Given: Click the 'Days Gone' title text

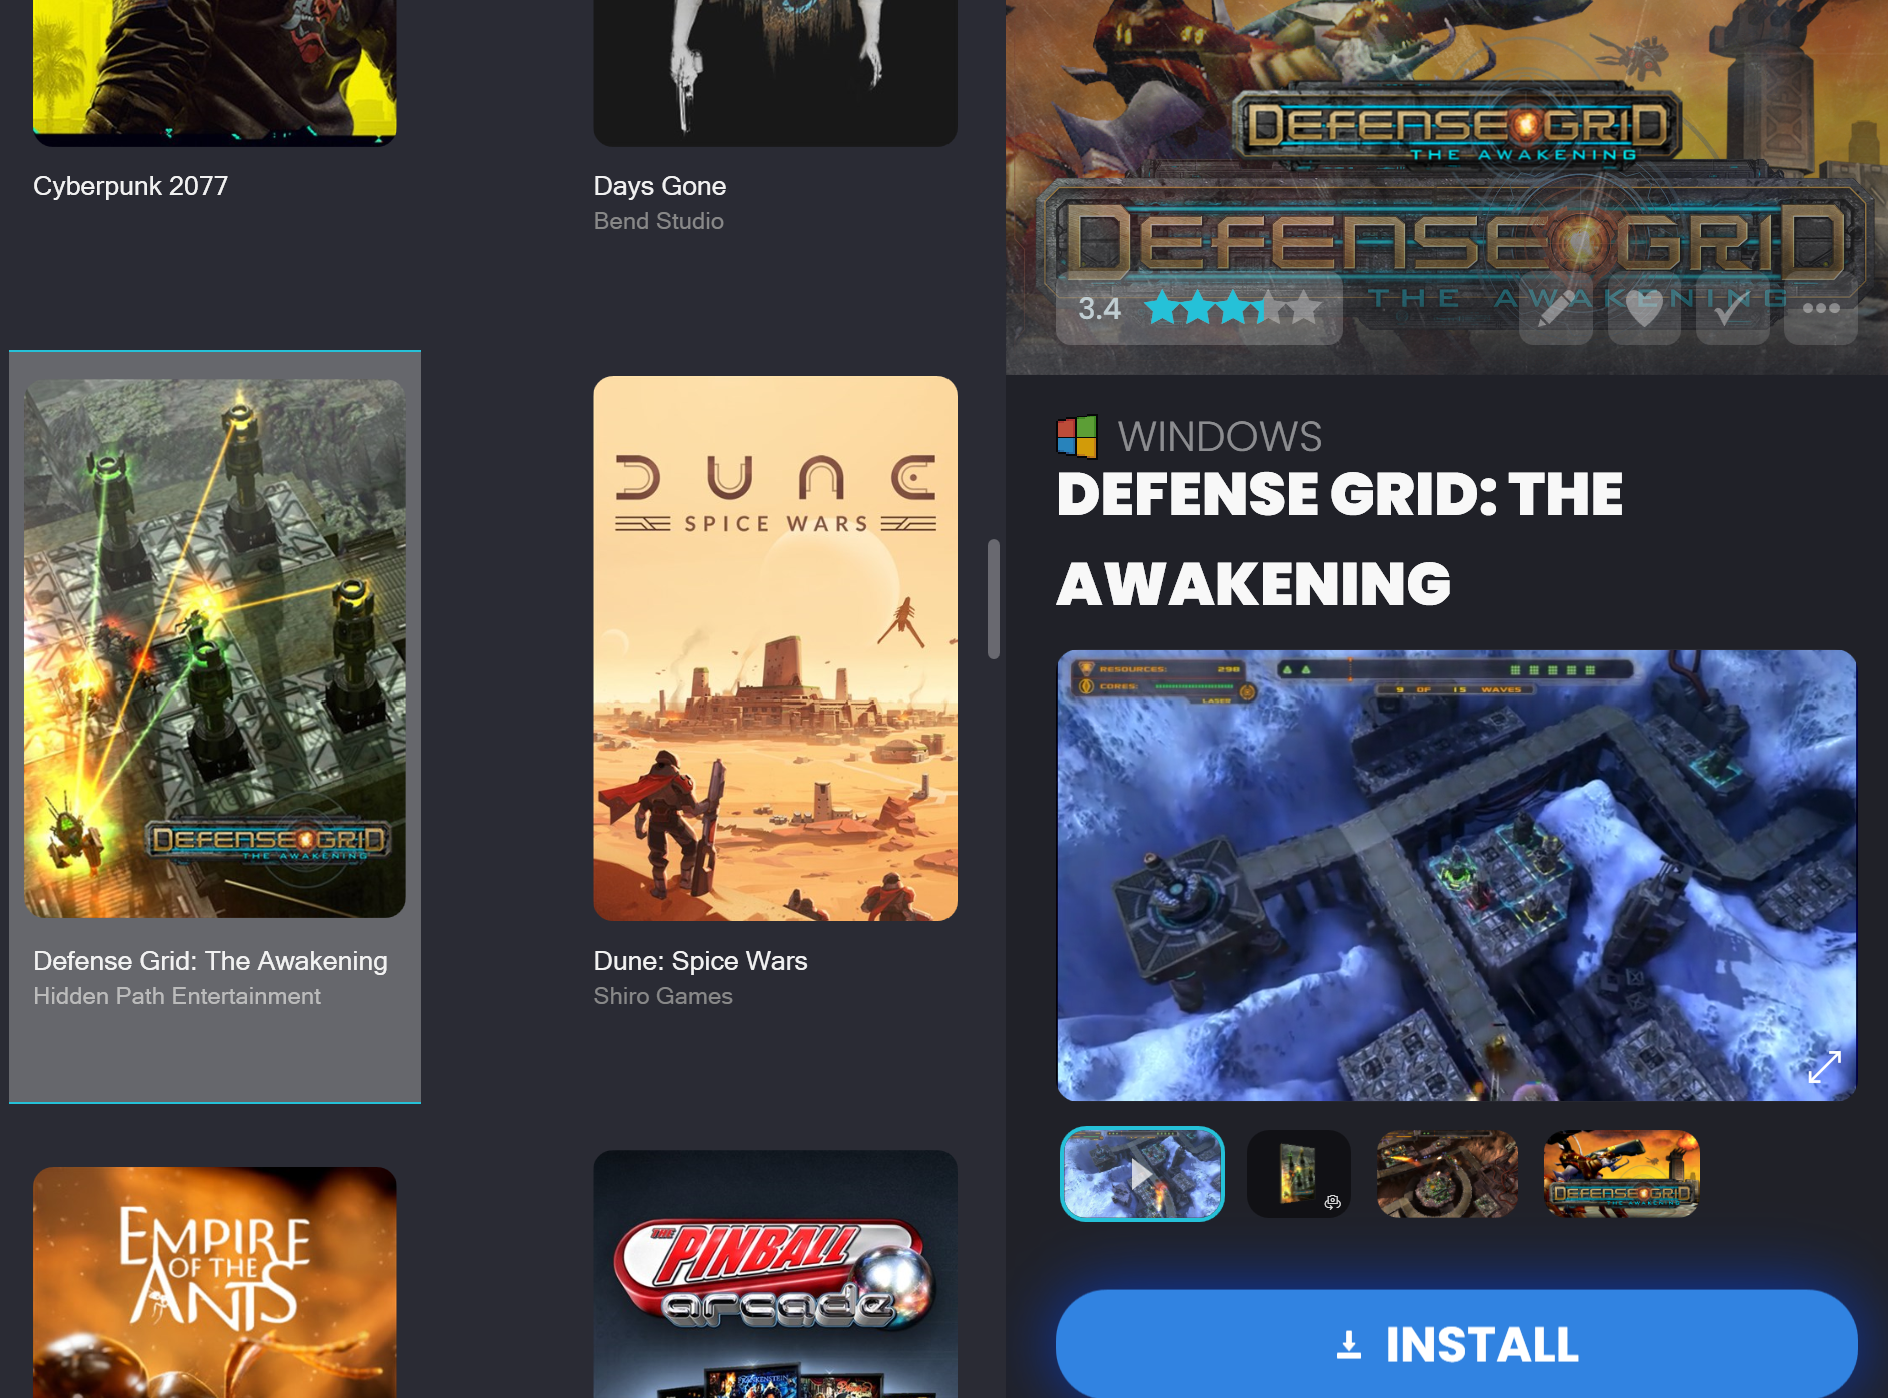Looking at the screenshot, I should [660, 186].
